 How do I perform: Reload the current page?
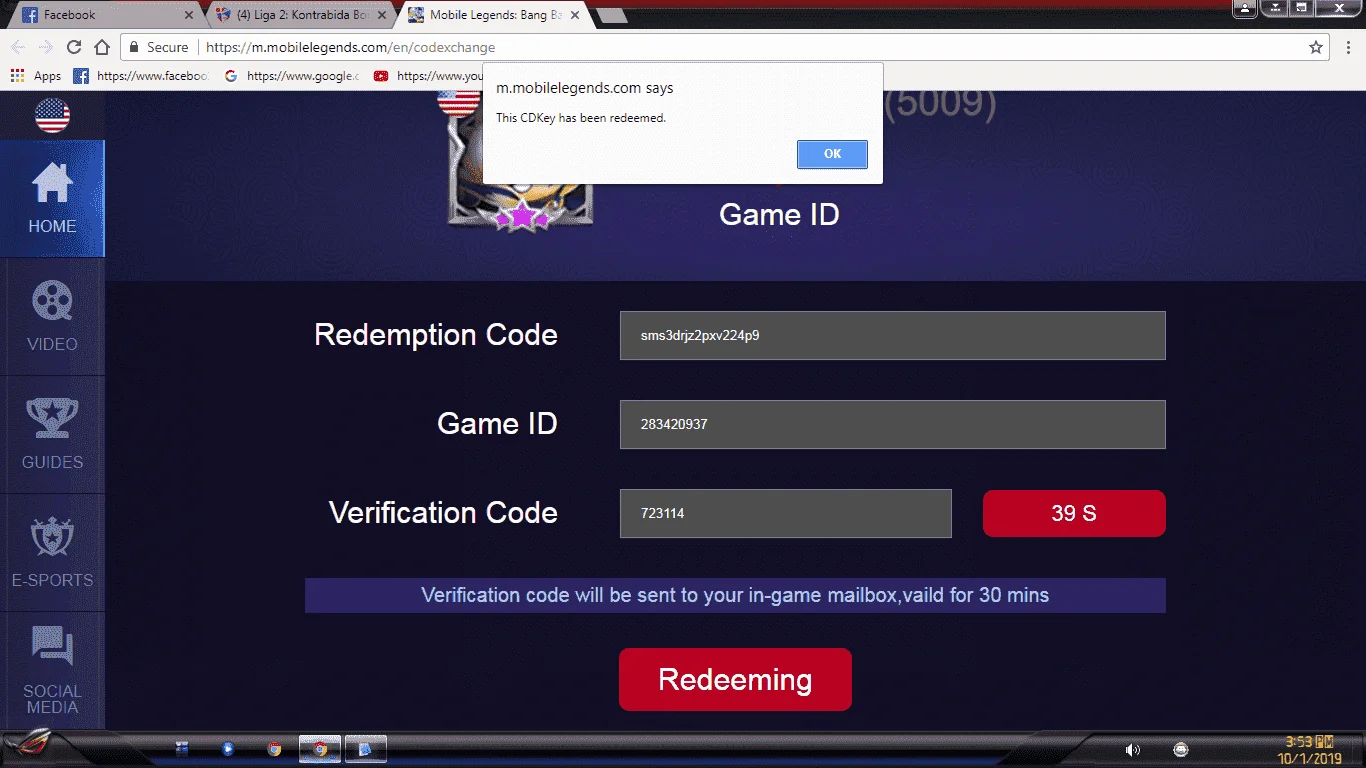[74, 47]
